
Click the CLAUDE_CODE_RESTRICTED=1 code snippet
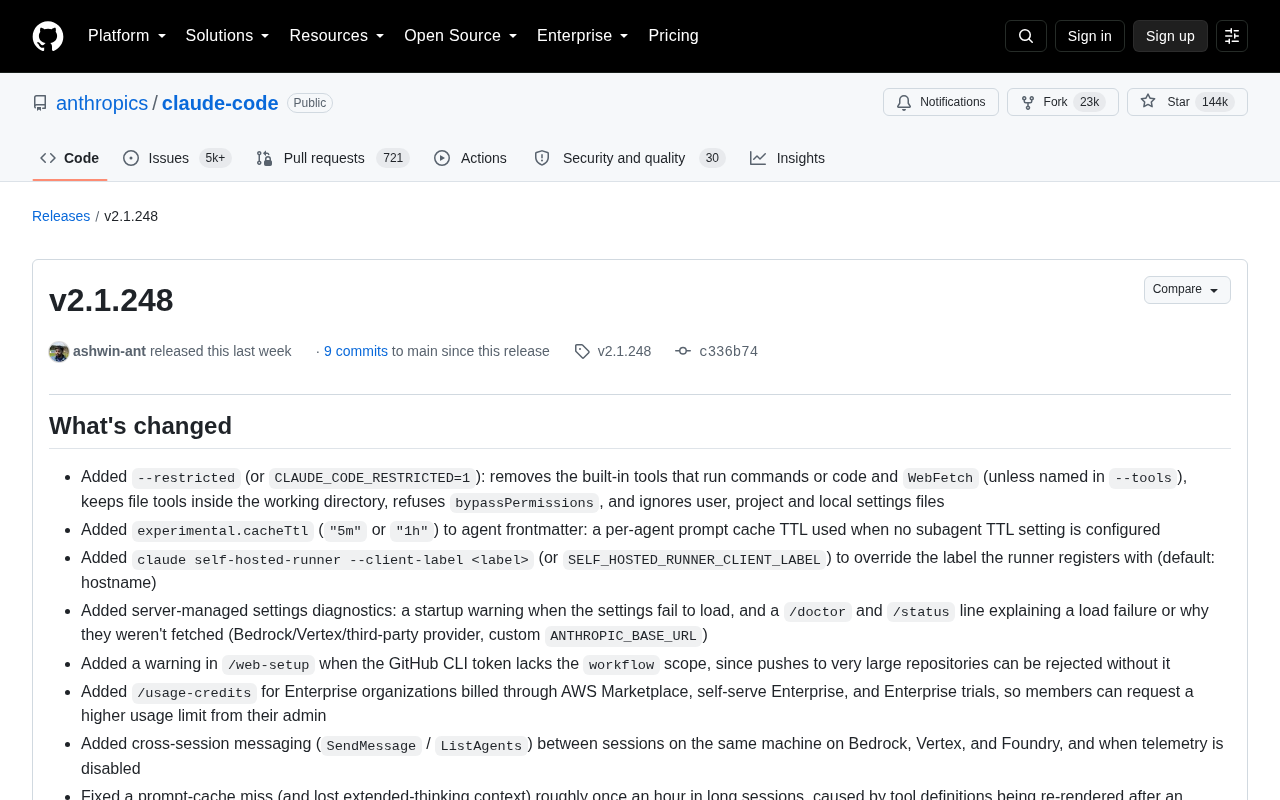[x=372, y=478]
